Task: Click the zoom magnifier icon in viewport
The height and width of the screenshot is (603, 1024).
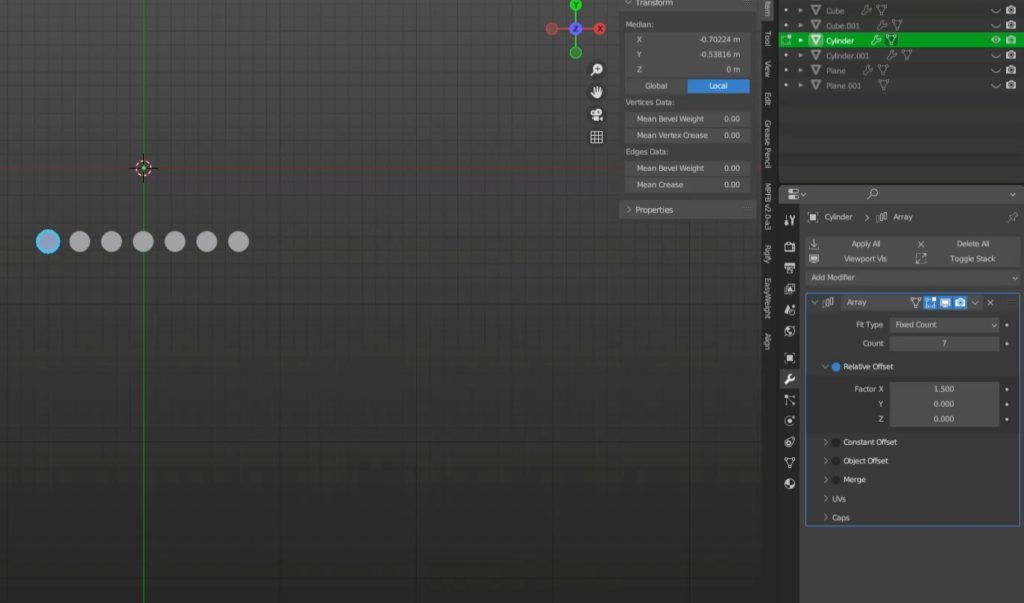Action: tap(597, 70)
